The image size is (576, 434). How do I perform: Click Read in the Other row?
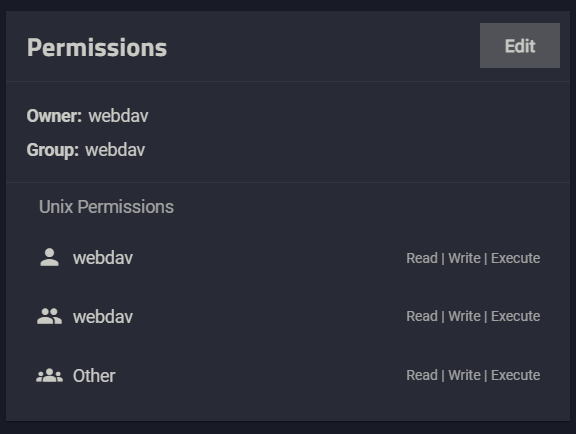pos(422,375)
